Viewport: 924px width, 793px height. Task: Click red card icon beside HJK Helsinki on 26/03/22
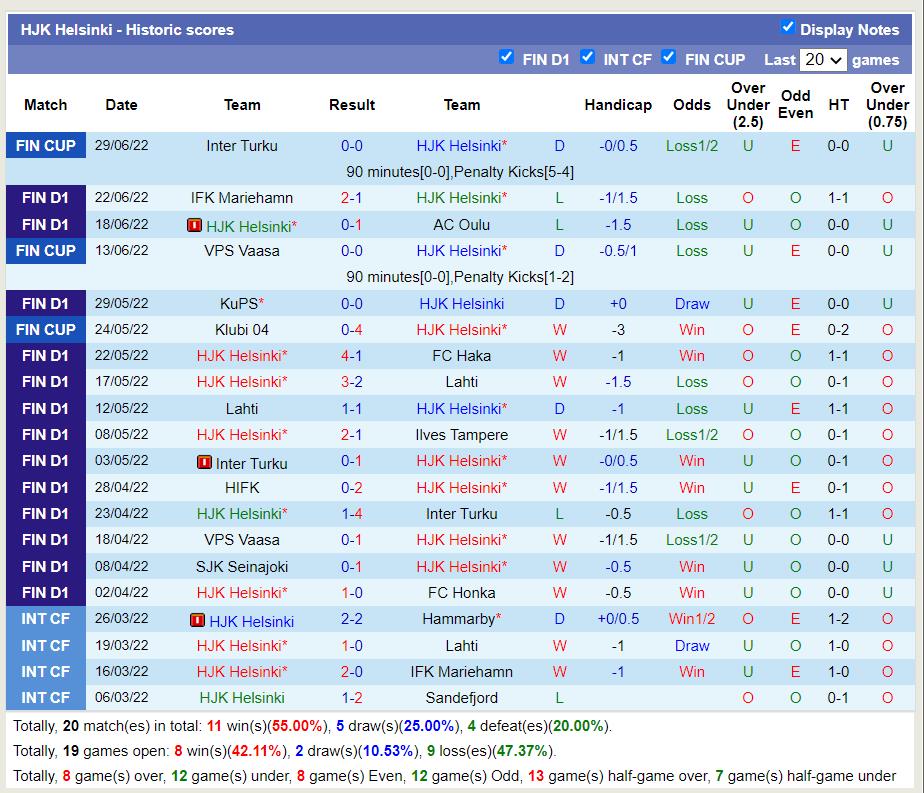197,620
